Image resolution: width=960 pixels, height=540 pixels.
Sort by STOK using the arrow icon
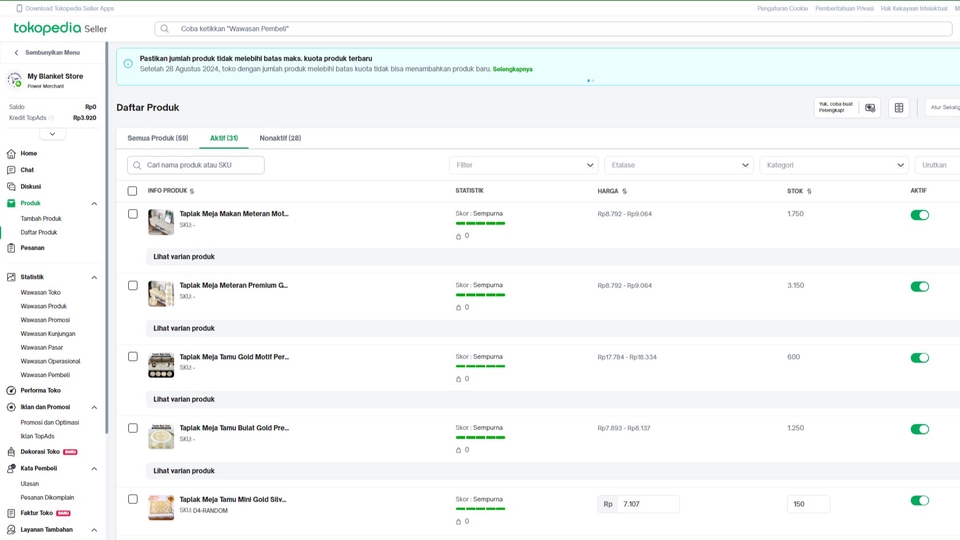809,191
